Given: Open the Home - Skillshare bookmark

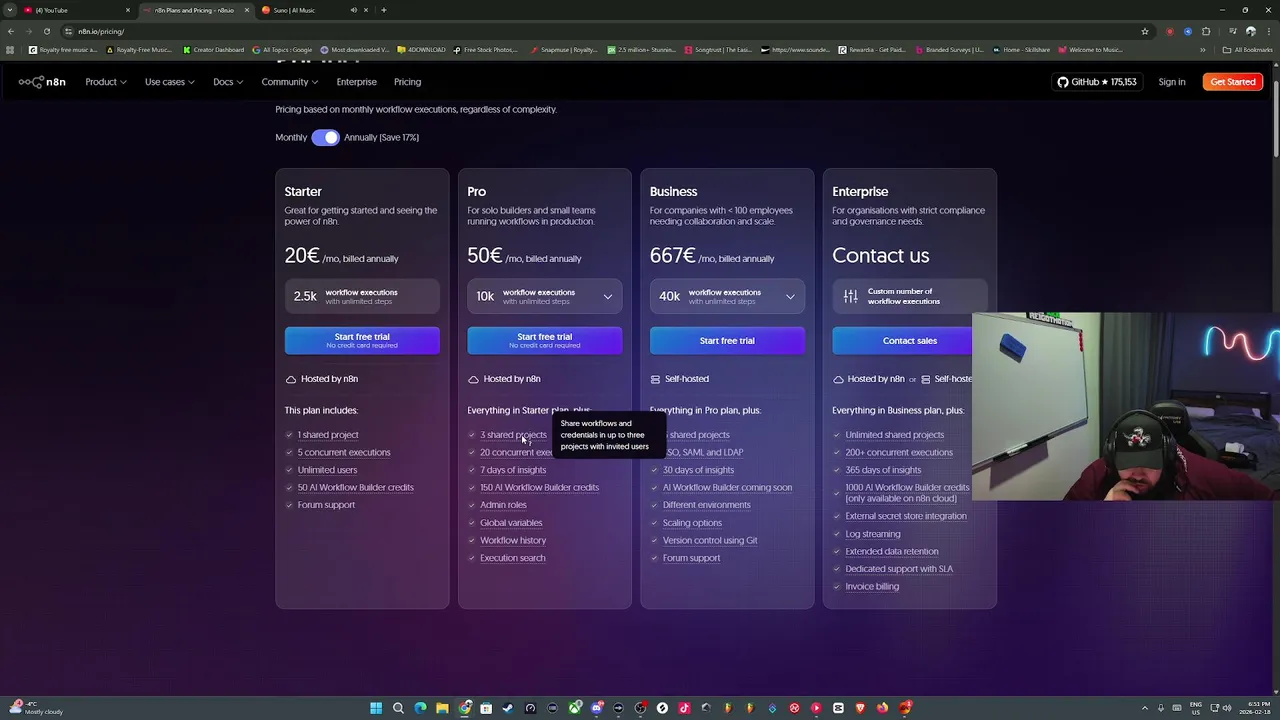Looking at the screenshot, I should coord(1021,50).
